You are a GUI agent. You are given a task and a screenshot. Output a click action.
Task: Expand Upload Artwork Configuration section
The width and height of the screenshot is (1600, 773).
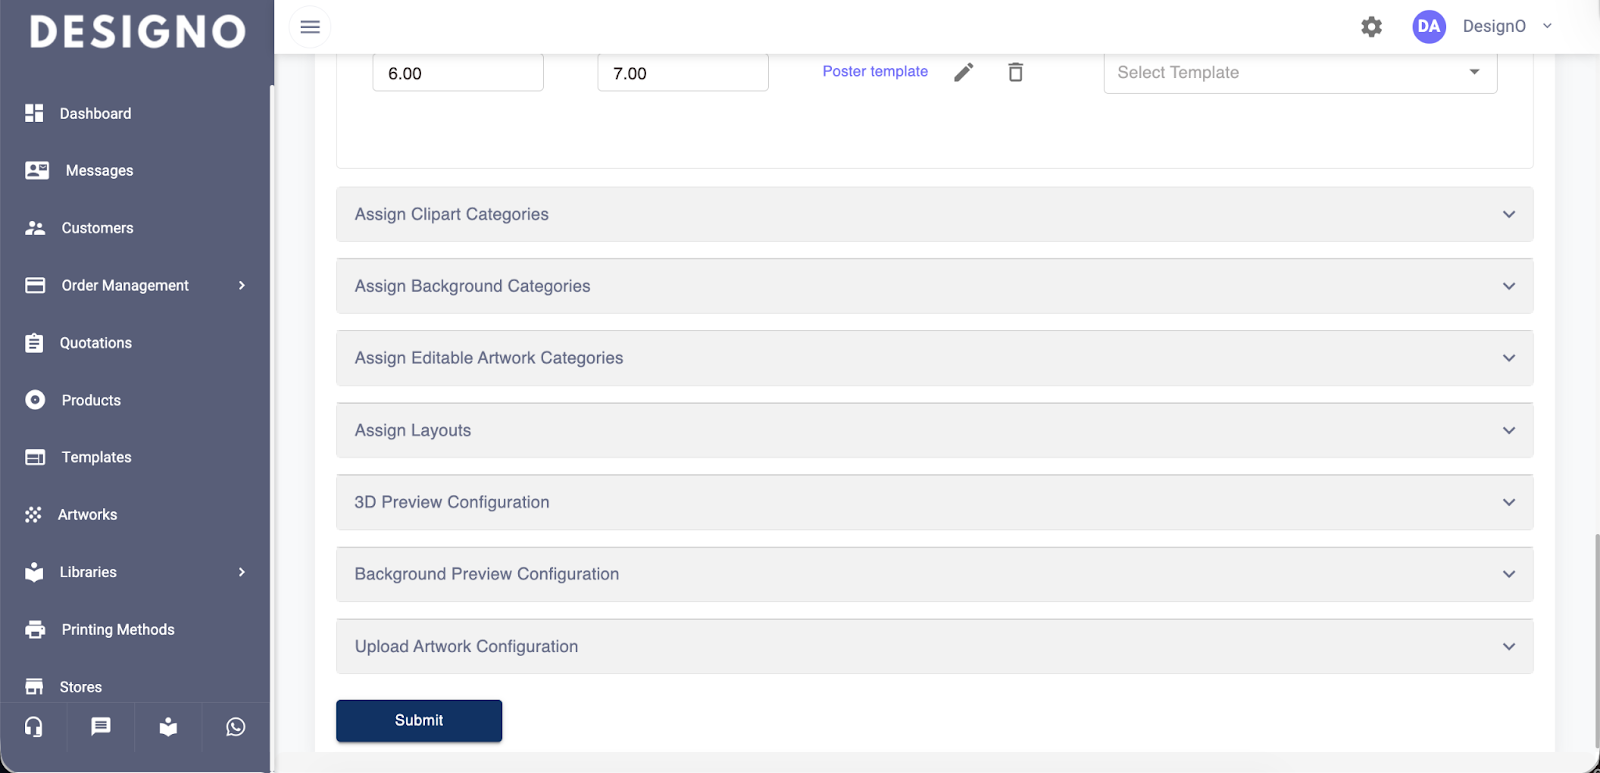(x=934, y=646)
